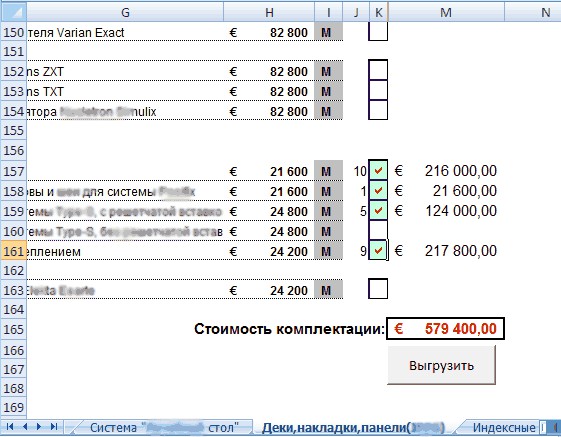Go to first sheet tab navigation arrow
The image size is (561, 437).
click(x=10, y=426)
